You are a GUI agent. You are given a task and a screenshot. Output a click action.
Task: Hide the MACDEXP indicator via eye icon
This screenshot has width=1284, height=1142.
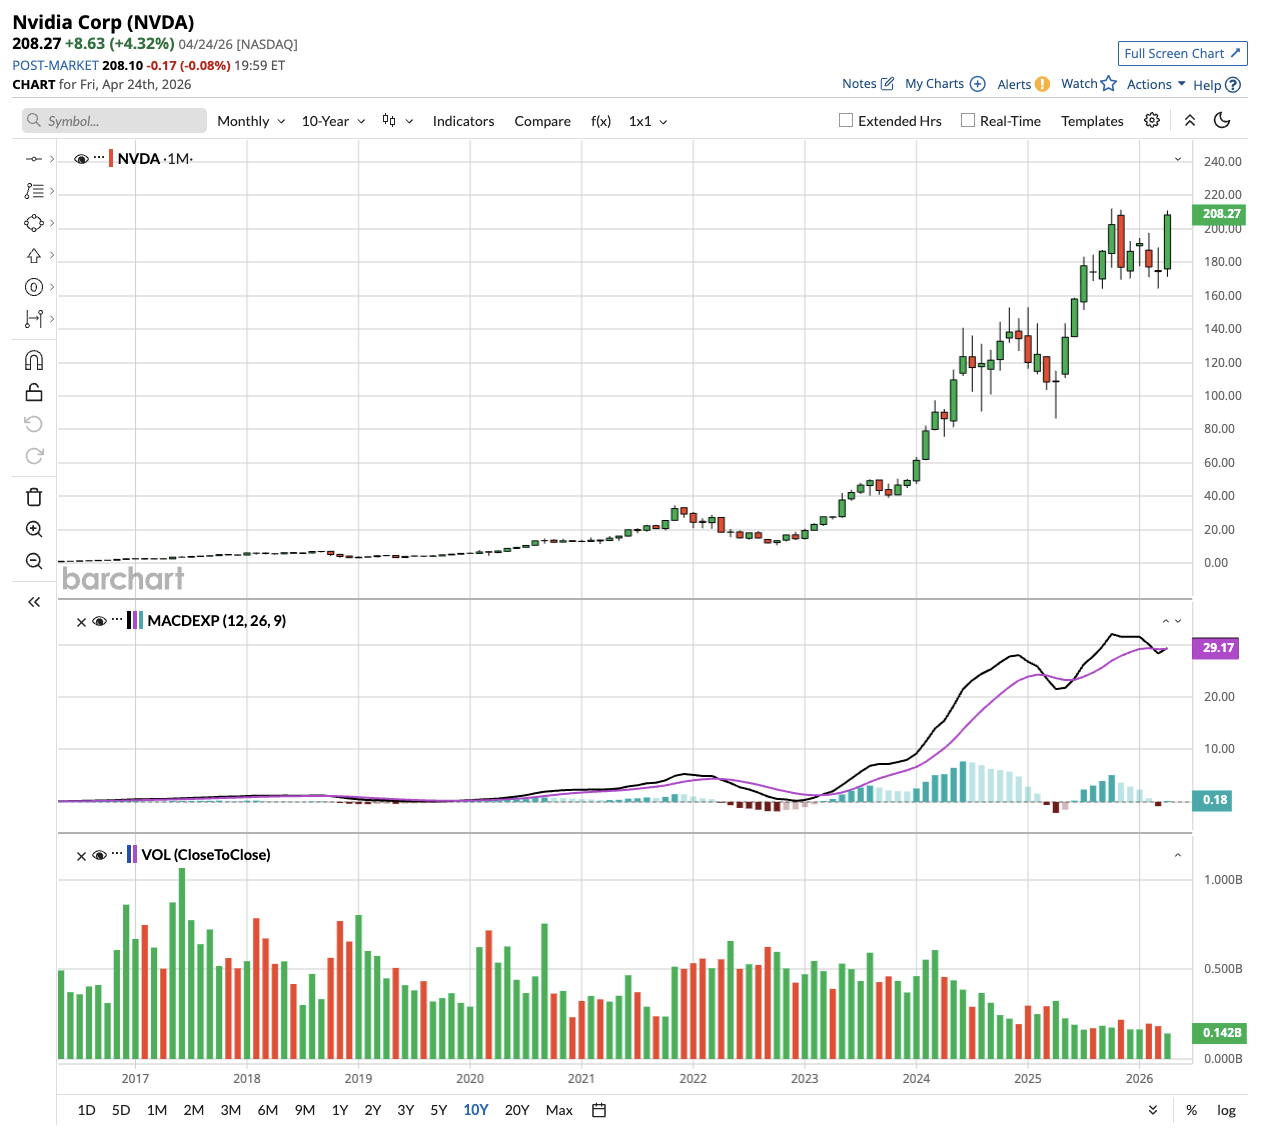[x=99, y=621]
